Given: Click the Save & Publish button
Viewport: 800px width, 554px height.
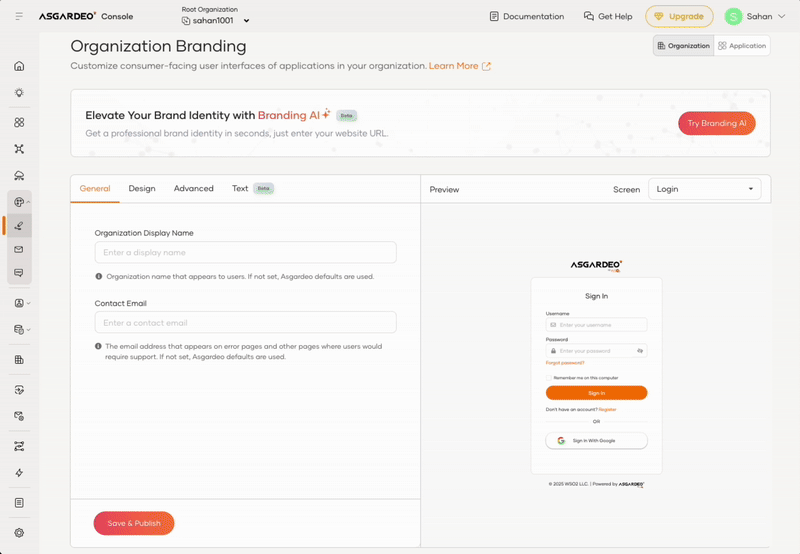Looking at the screenshot, I should pos(134,523).
